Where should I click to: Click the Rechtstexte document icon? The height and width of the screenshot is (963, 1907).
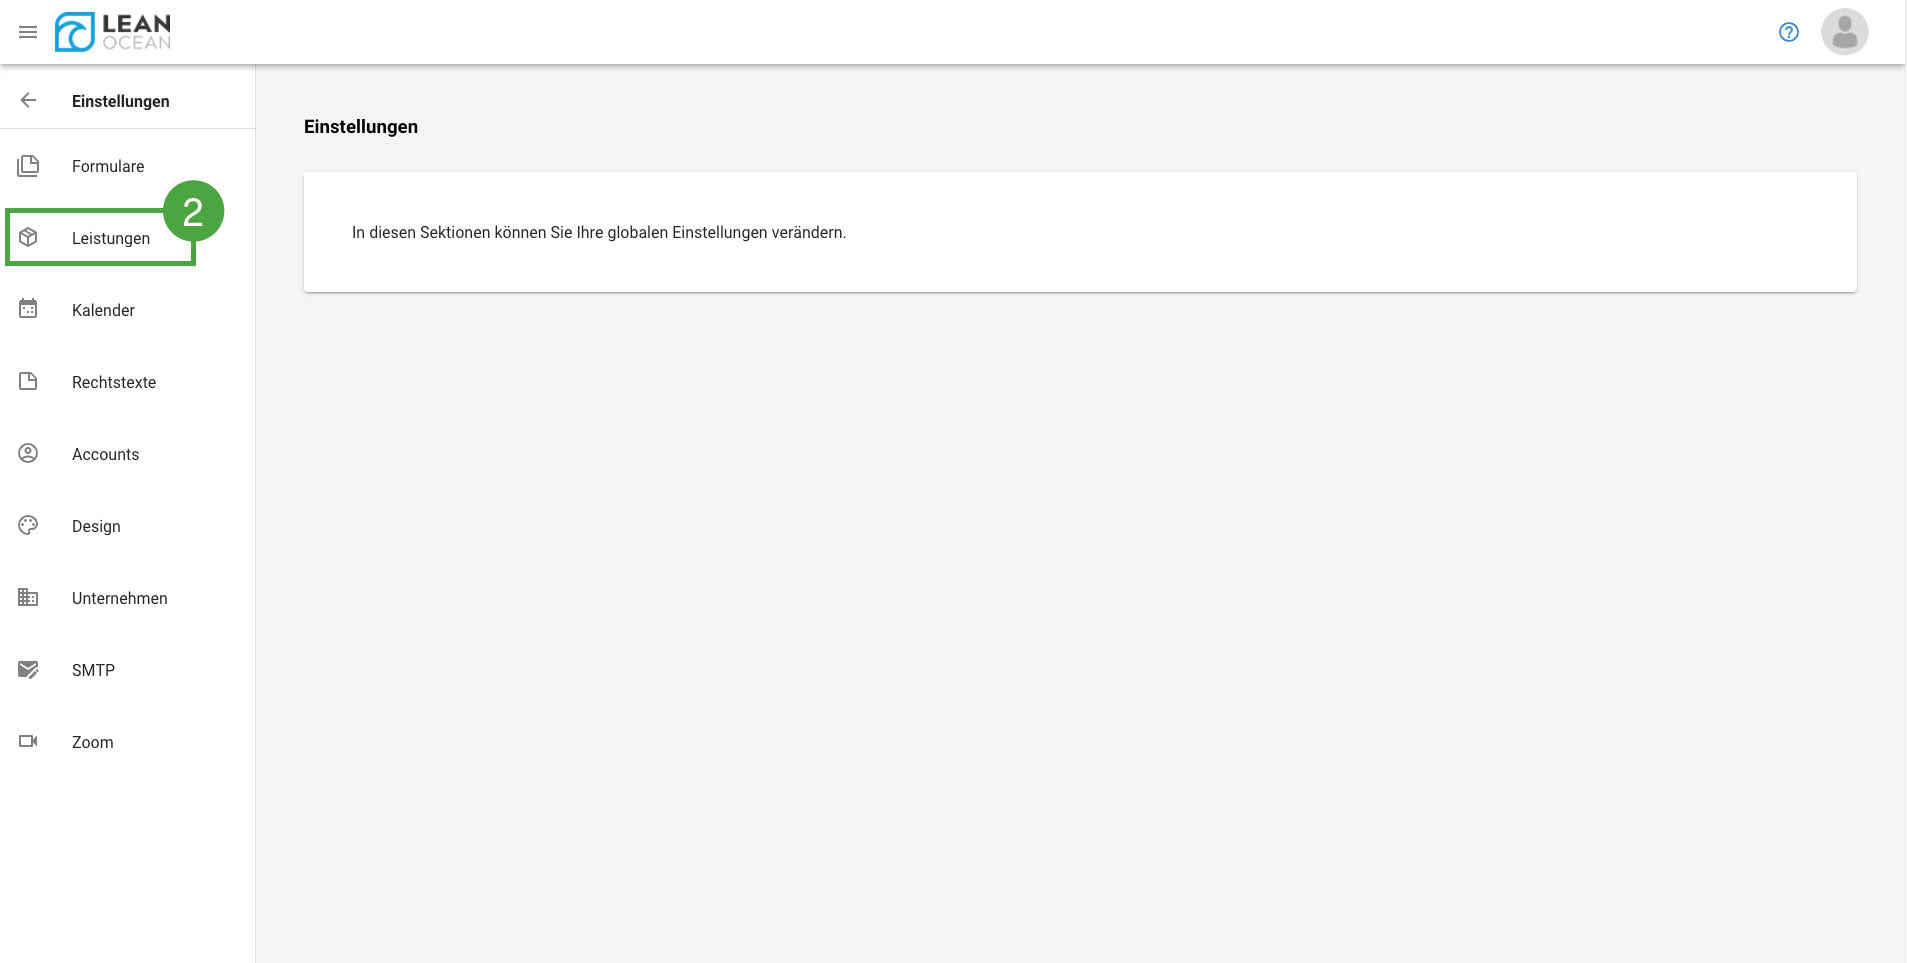[x=28, y=381]
